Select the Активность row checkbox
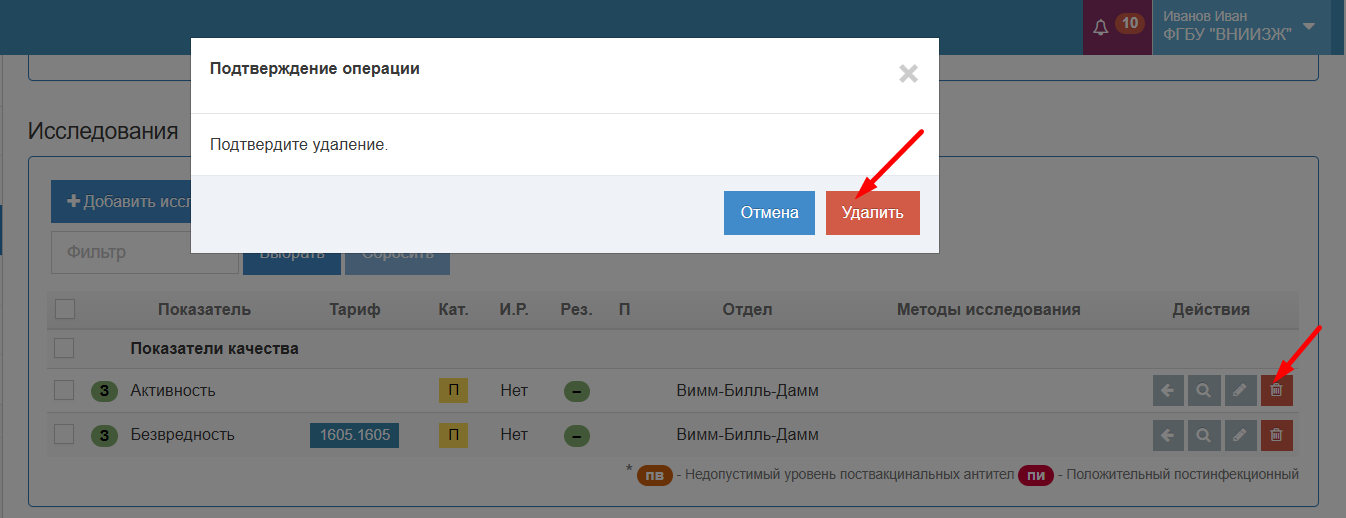1346x518 pixels. point(65,390)
